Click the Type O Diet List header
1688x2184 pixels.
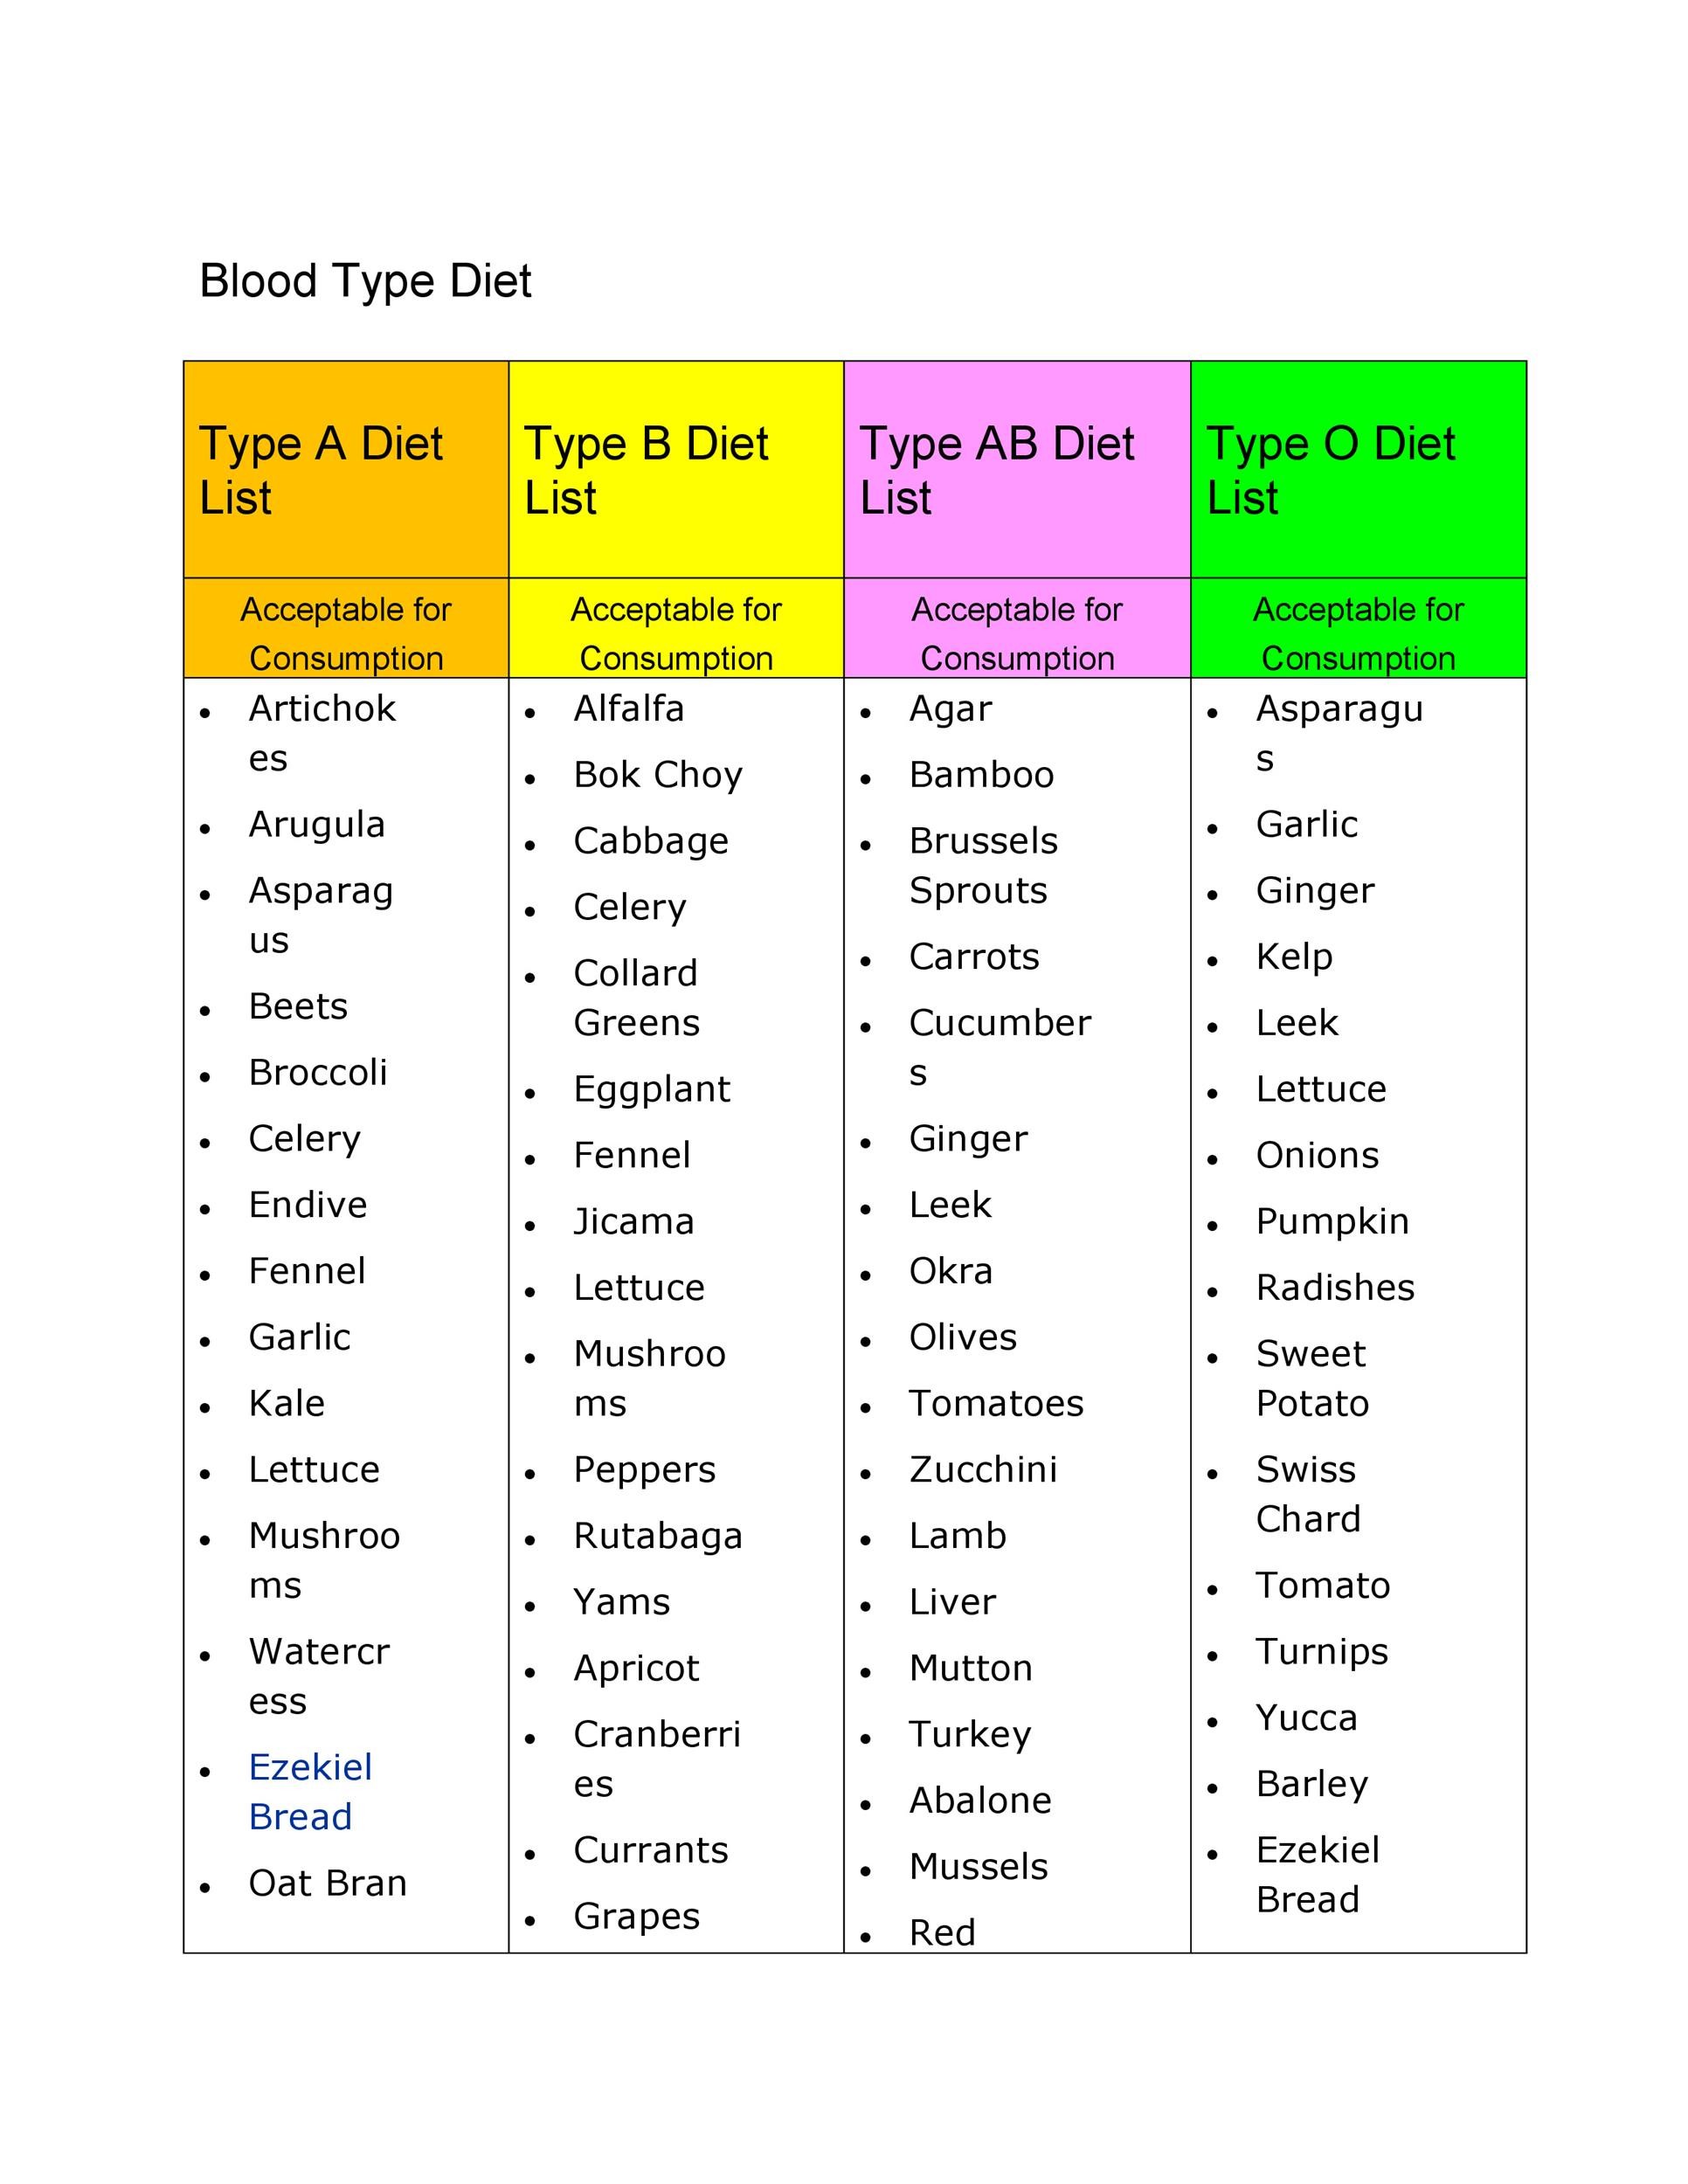point(1330,470)
